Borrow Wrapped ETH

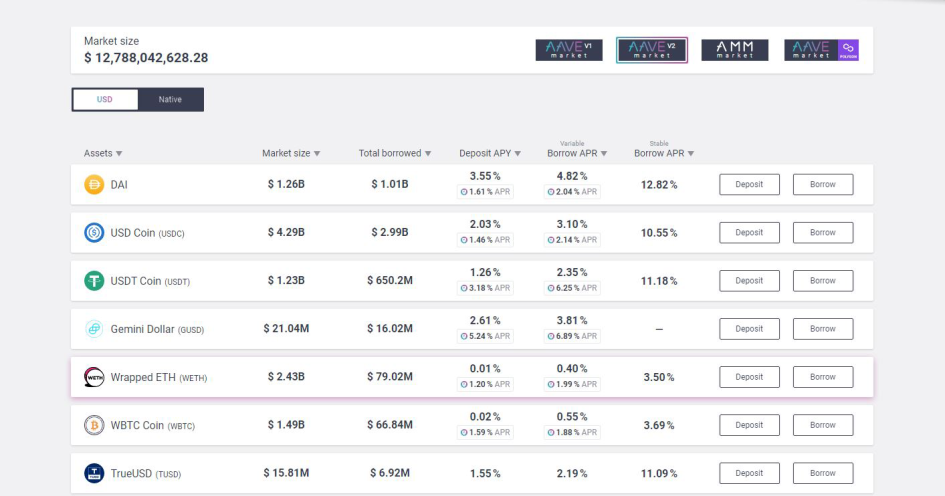pos(823,377)
